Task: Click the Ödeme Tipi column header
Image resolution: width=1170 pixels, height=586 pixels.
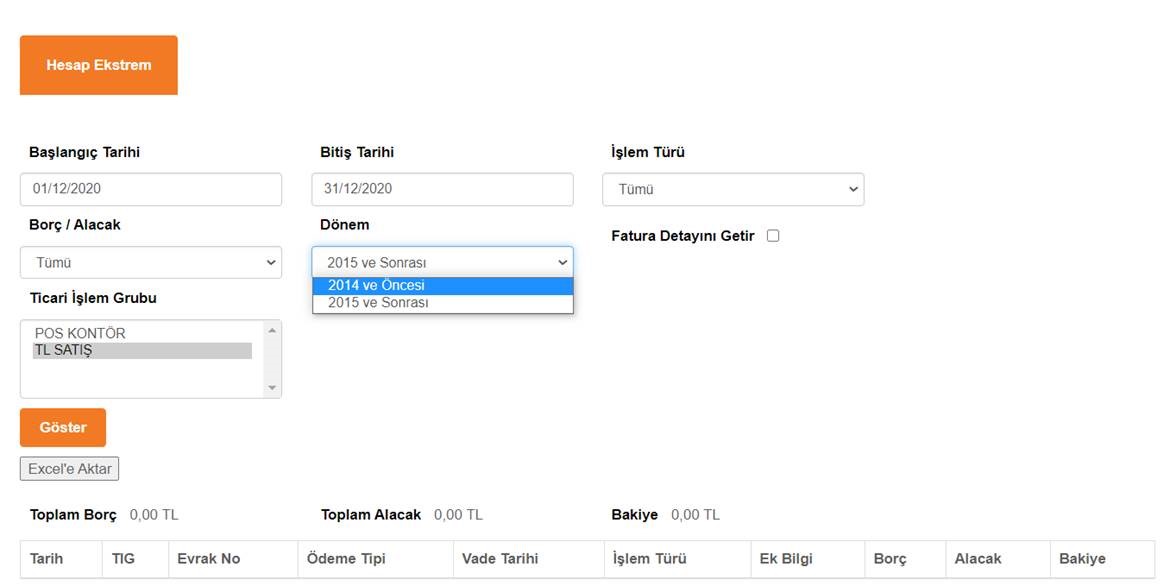Action: (x=346, y=559)
